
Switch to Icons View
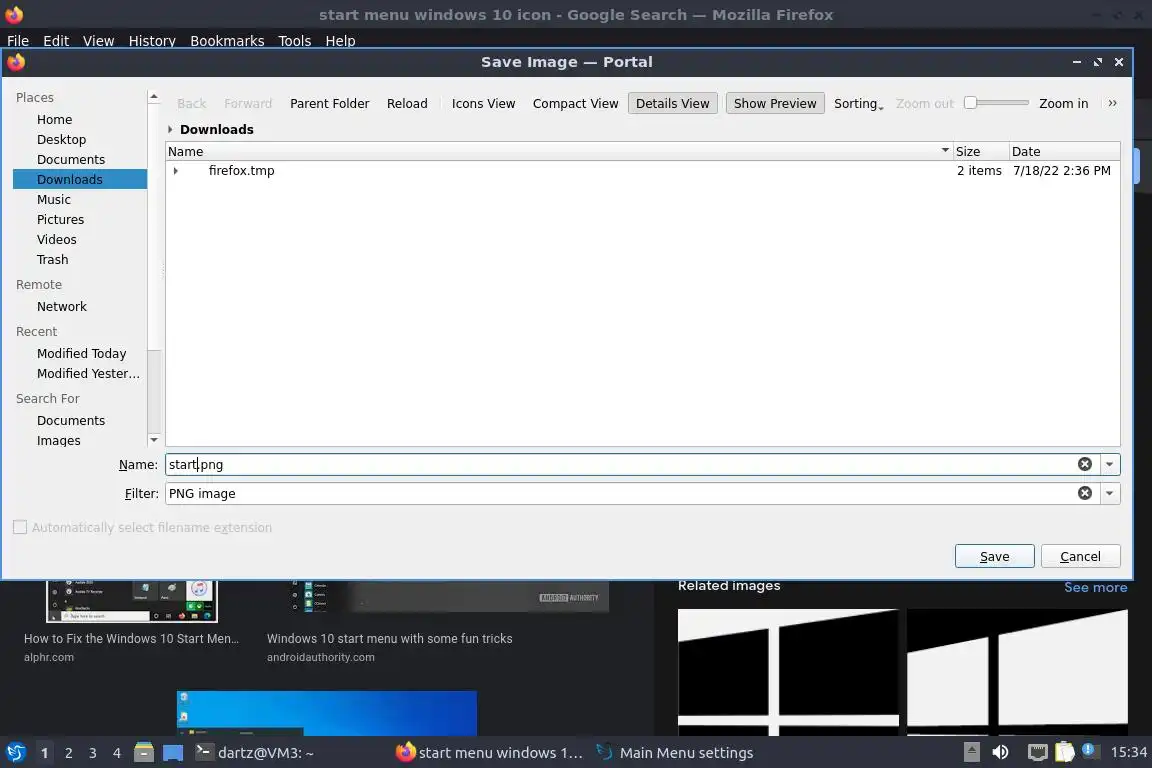(483, 104)
